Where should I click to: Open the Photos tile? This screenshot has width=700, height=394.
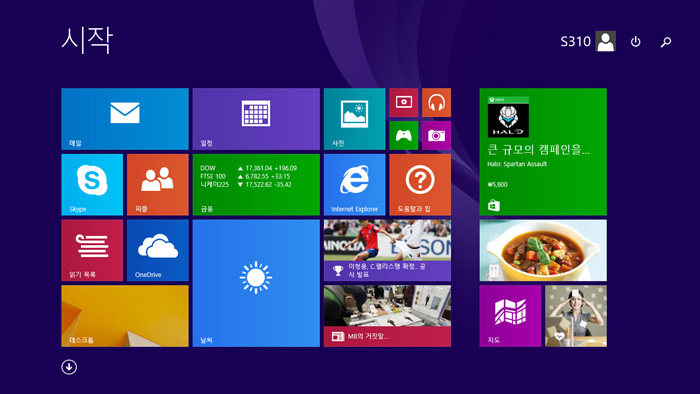pos(354,119)
